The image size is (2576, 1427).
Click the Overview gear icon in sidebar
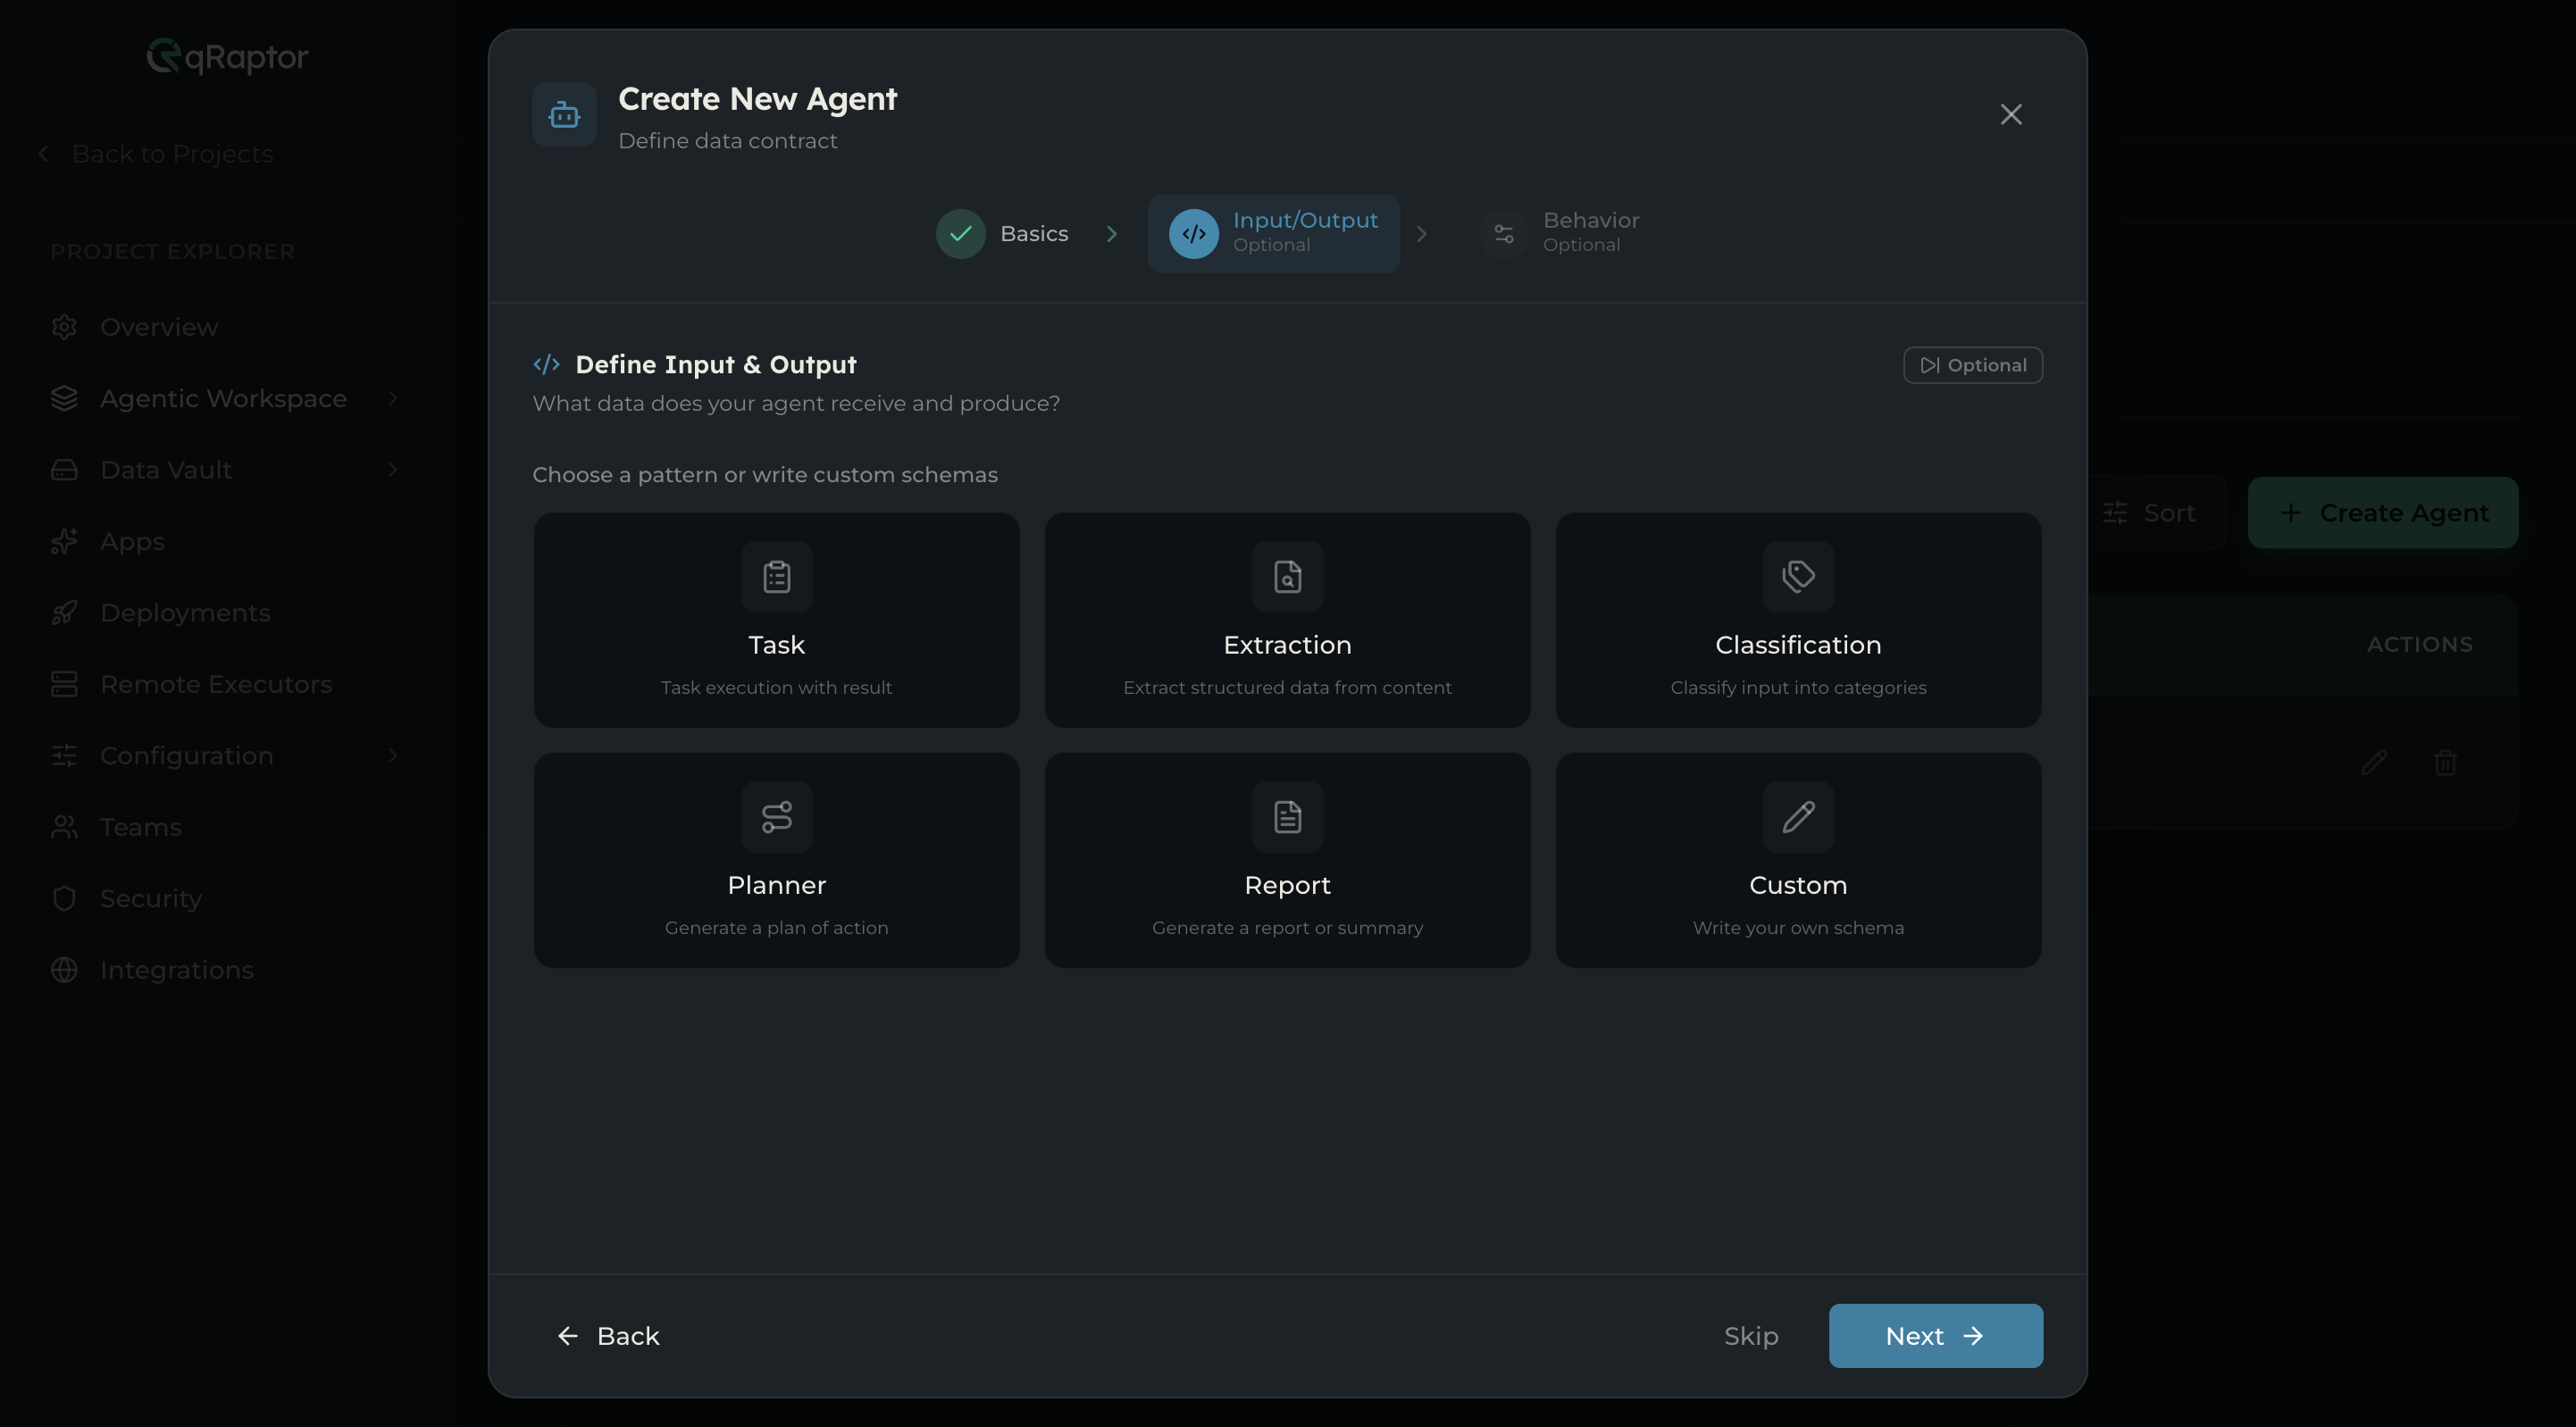pyautogui.click(x=64, y=327)
